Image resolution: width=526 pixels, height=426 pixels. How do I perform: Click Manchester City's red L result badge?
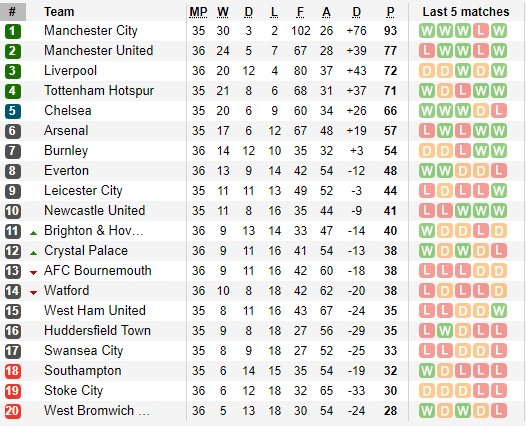coord(481,31)
